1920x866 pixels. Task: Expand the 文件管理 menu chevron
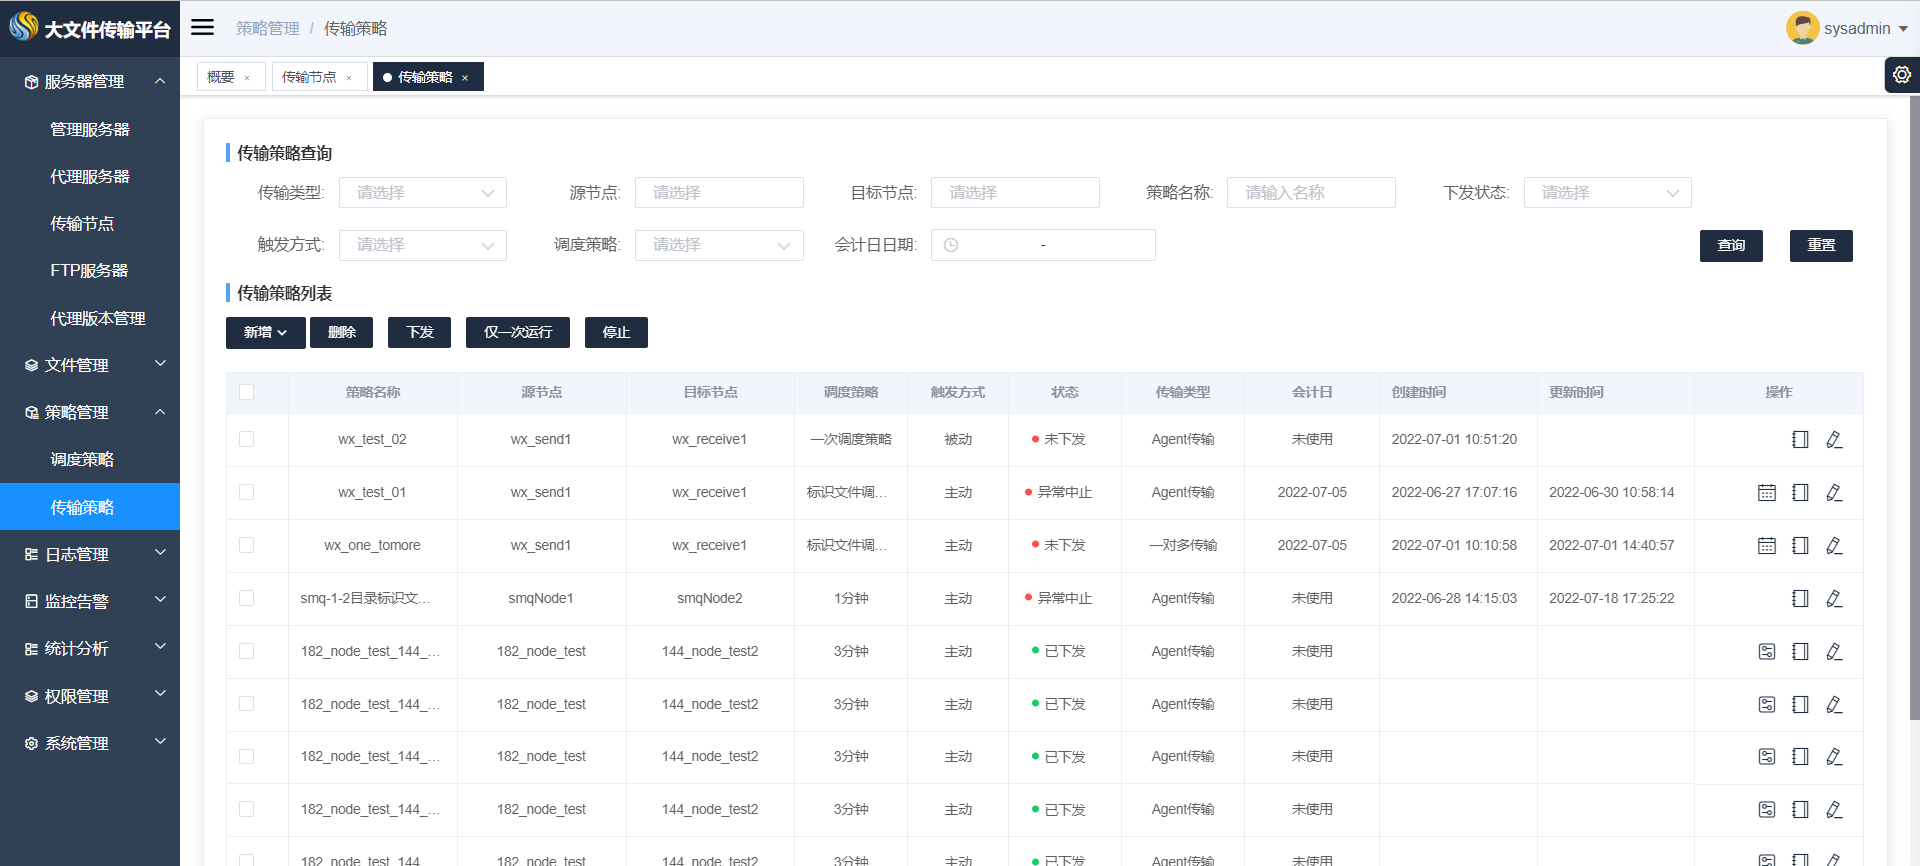click(160, 364)
